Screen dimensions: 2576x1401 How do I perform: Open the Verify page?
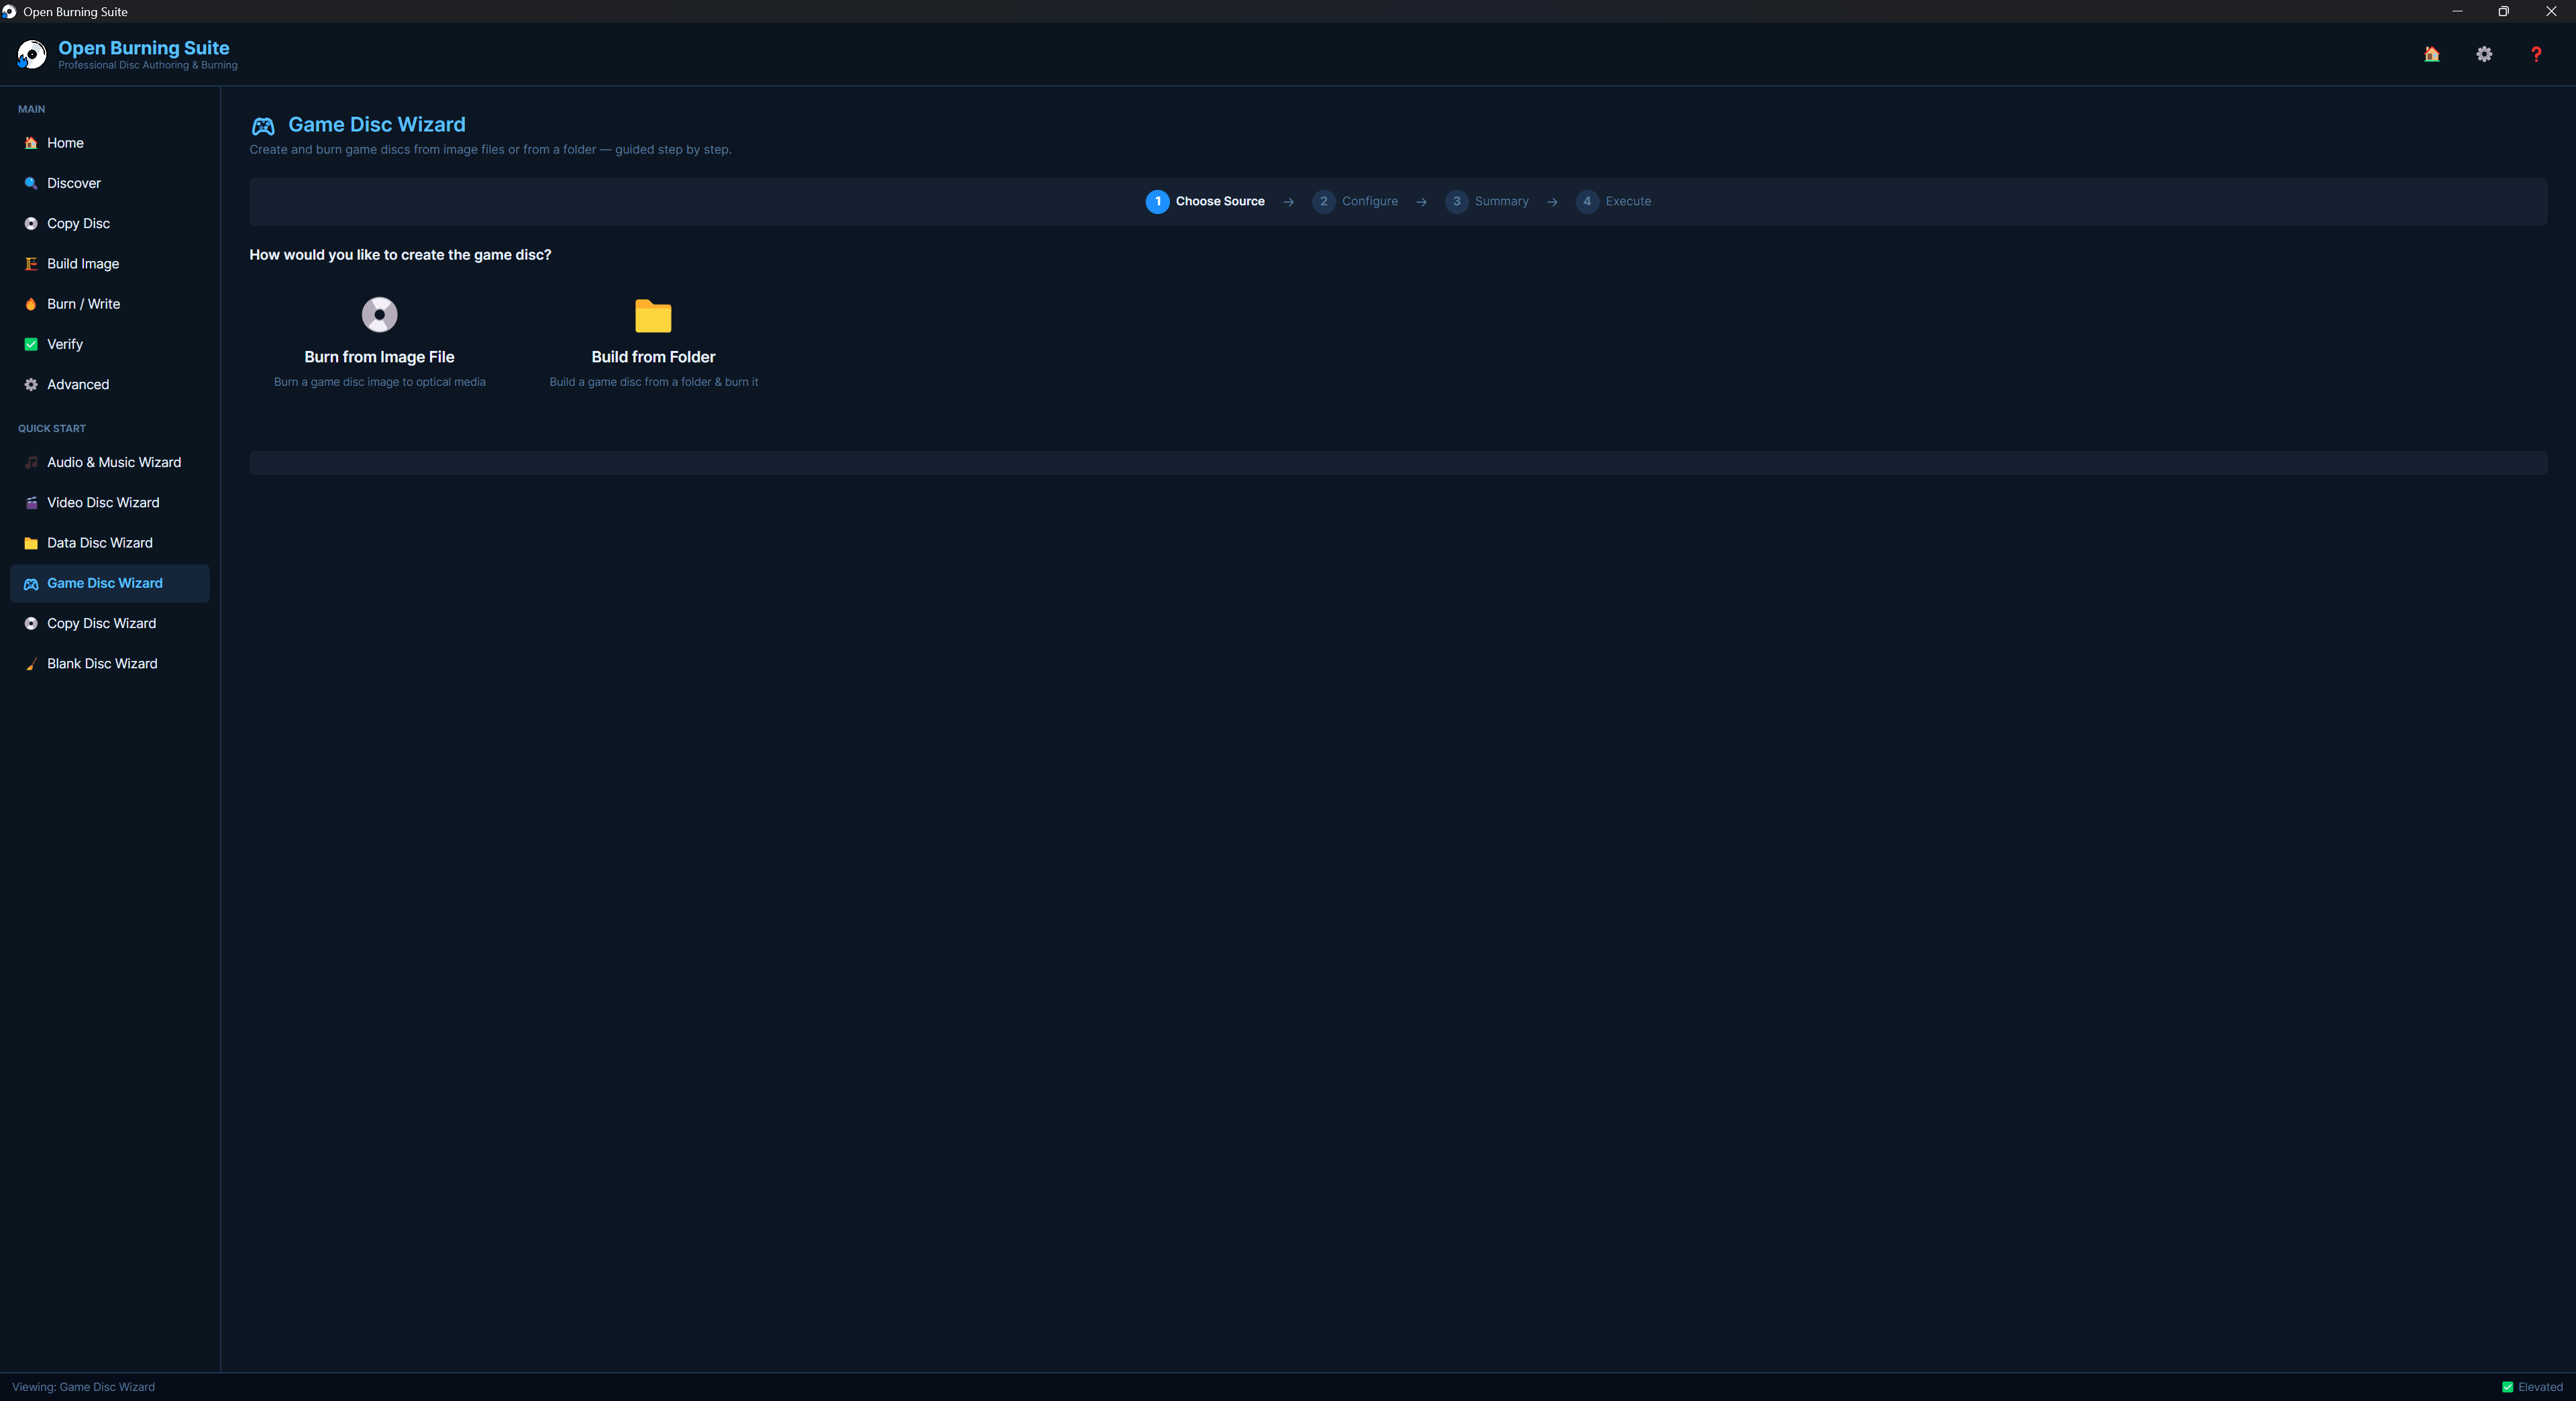click(110, 344)
